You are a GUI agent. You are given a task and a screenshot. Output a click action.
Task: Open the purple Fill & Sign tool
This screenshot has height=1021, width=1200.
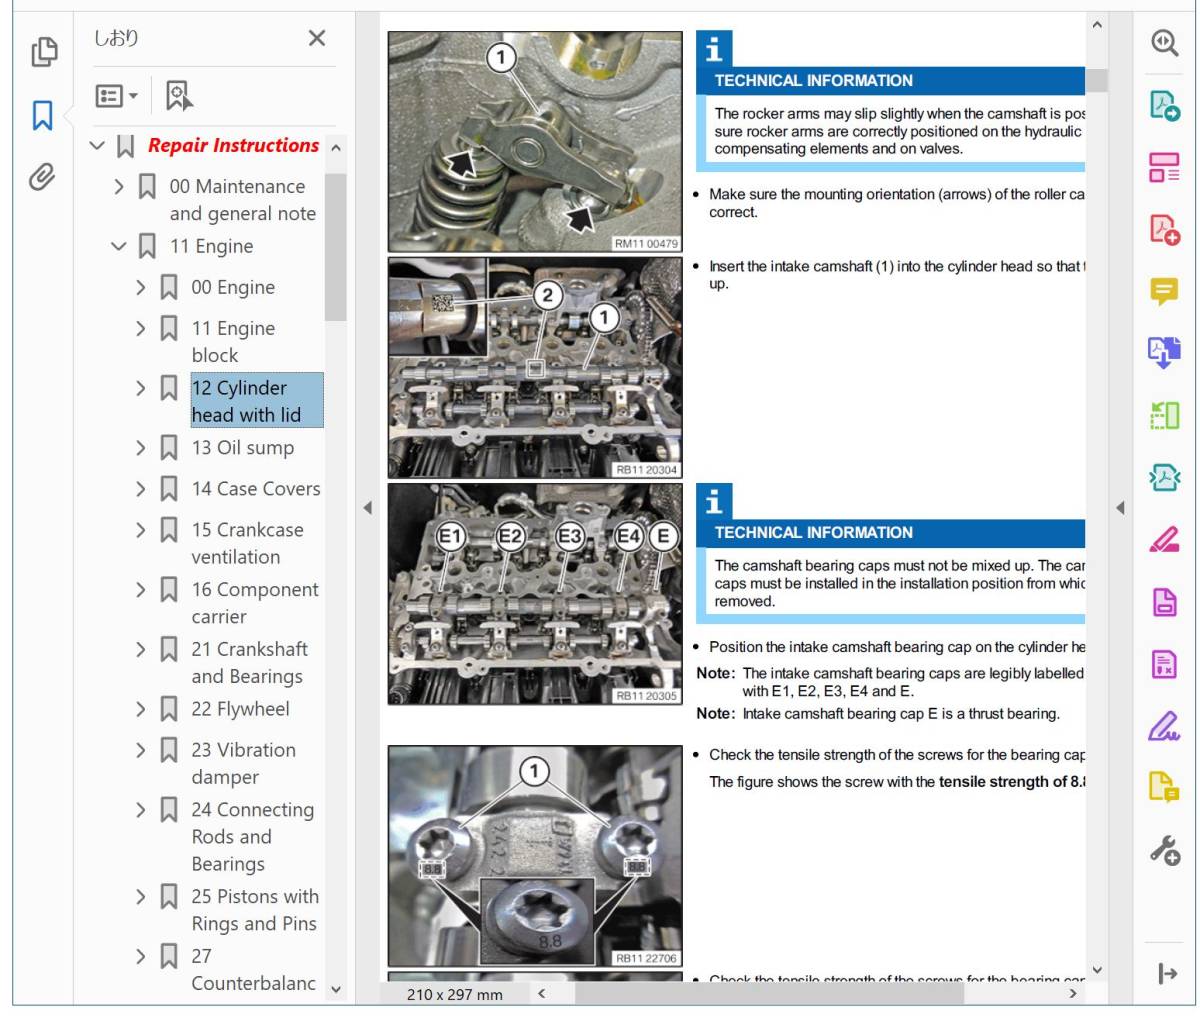click(1164, 726)
